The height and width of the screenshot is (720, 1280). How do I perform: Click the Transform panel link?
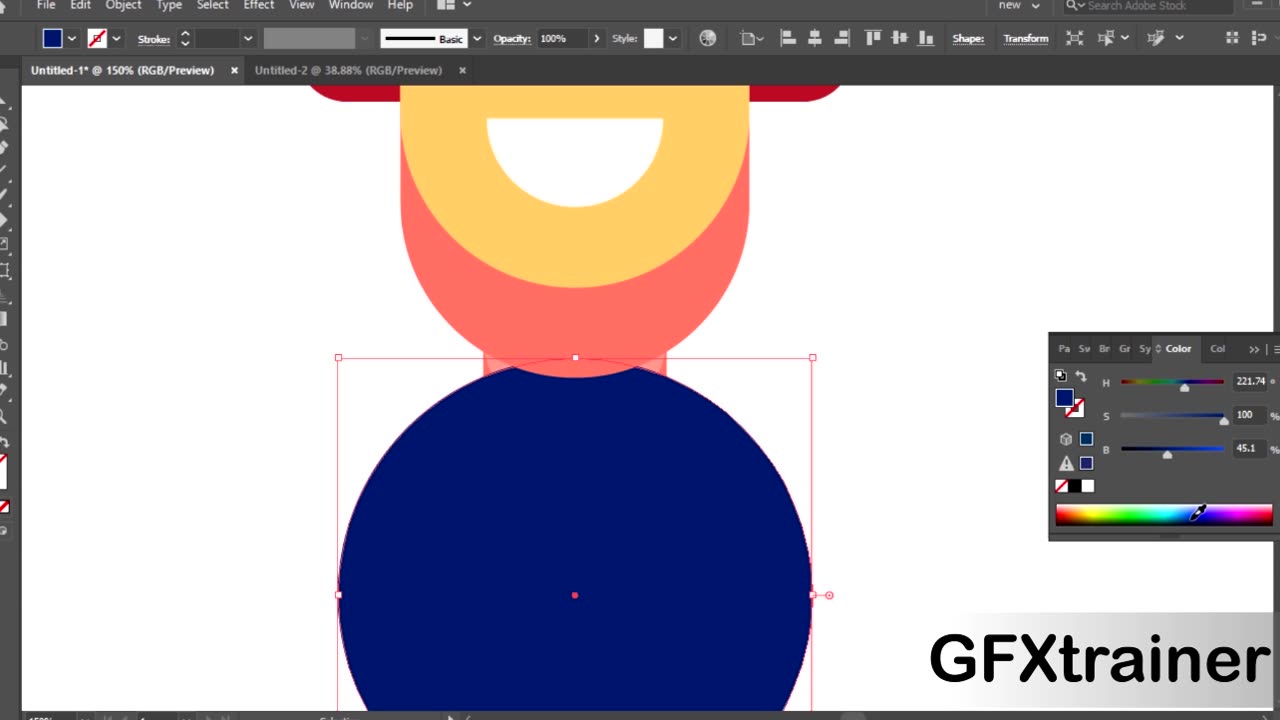click(x=1026, y=39)
